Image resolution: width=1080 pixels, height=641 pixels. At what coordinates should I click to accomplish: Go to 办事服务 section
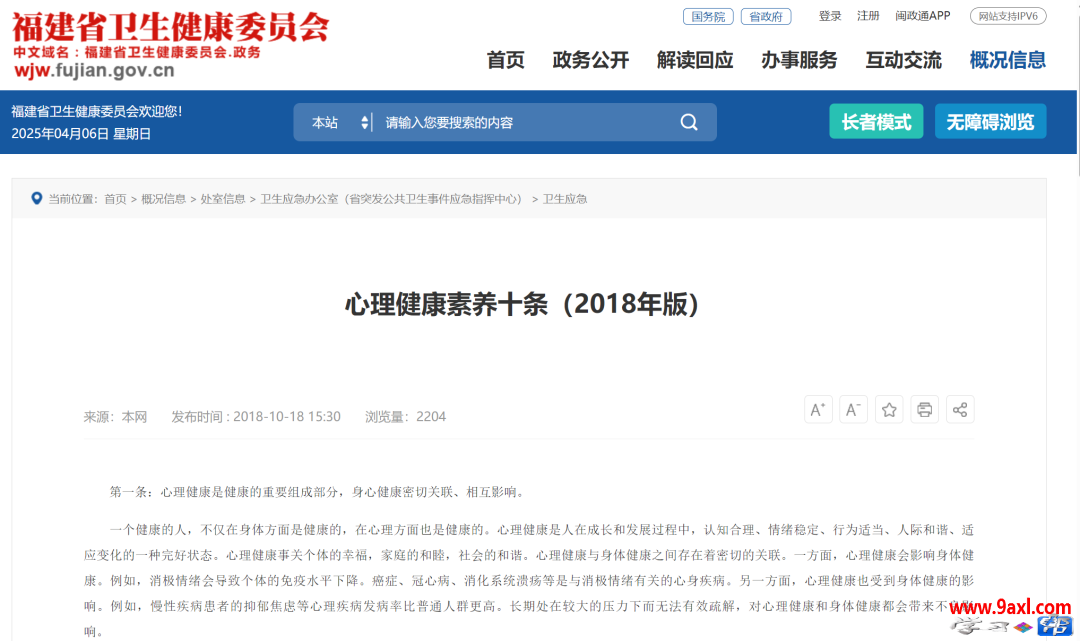pyautogui.click(x=799, y=60)
